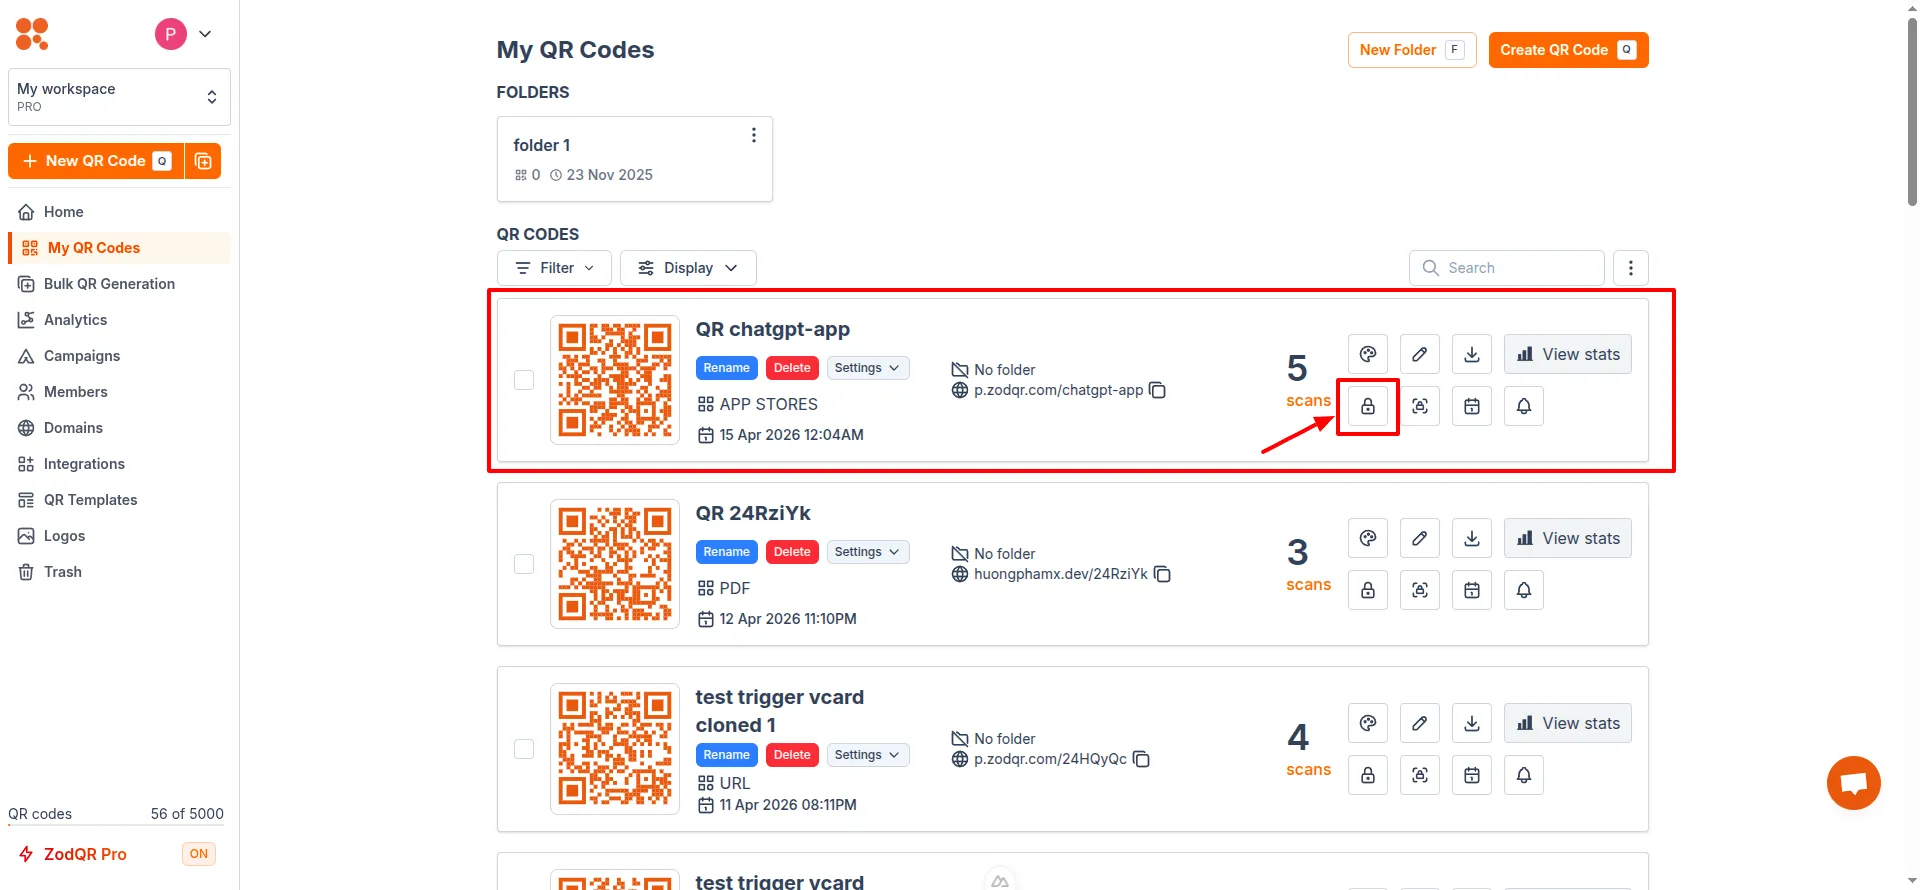Click the bell icon for QR 24RziYk
Viewport: 1920px width, 890px height.
click(x=1524, y=590)
